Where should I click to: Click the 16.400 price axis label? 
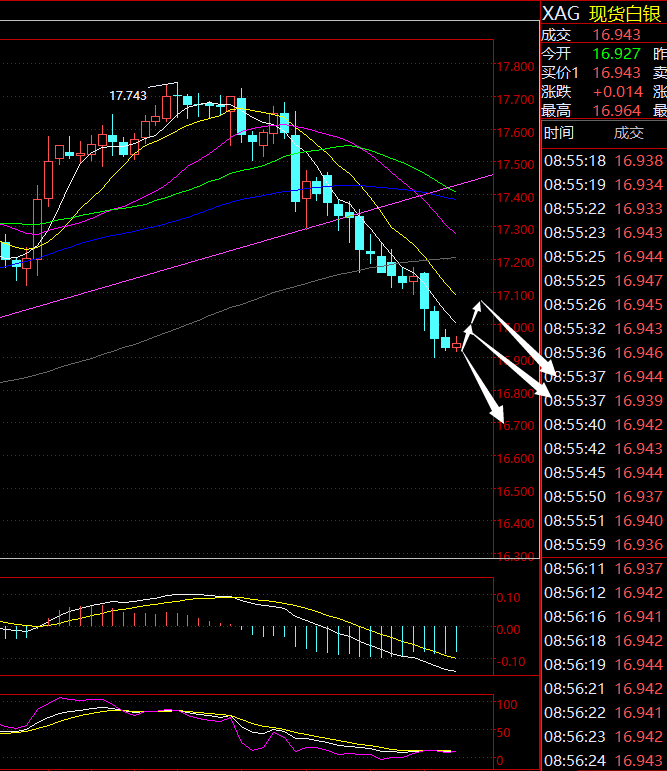pyautogui.click(x=515, y=524)
